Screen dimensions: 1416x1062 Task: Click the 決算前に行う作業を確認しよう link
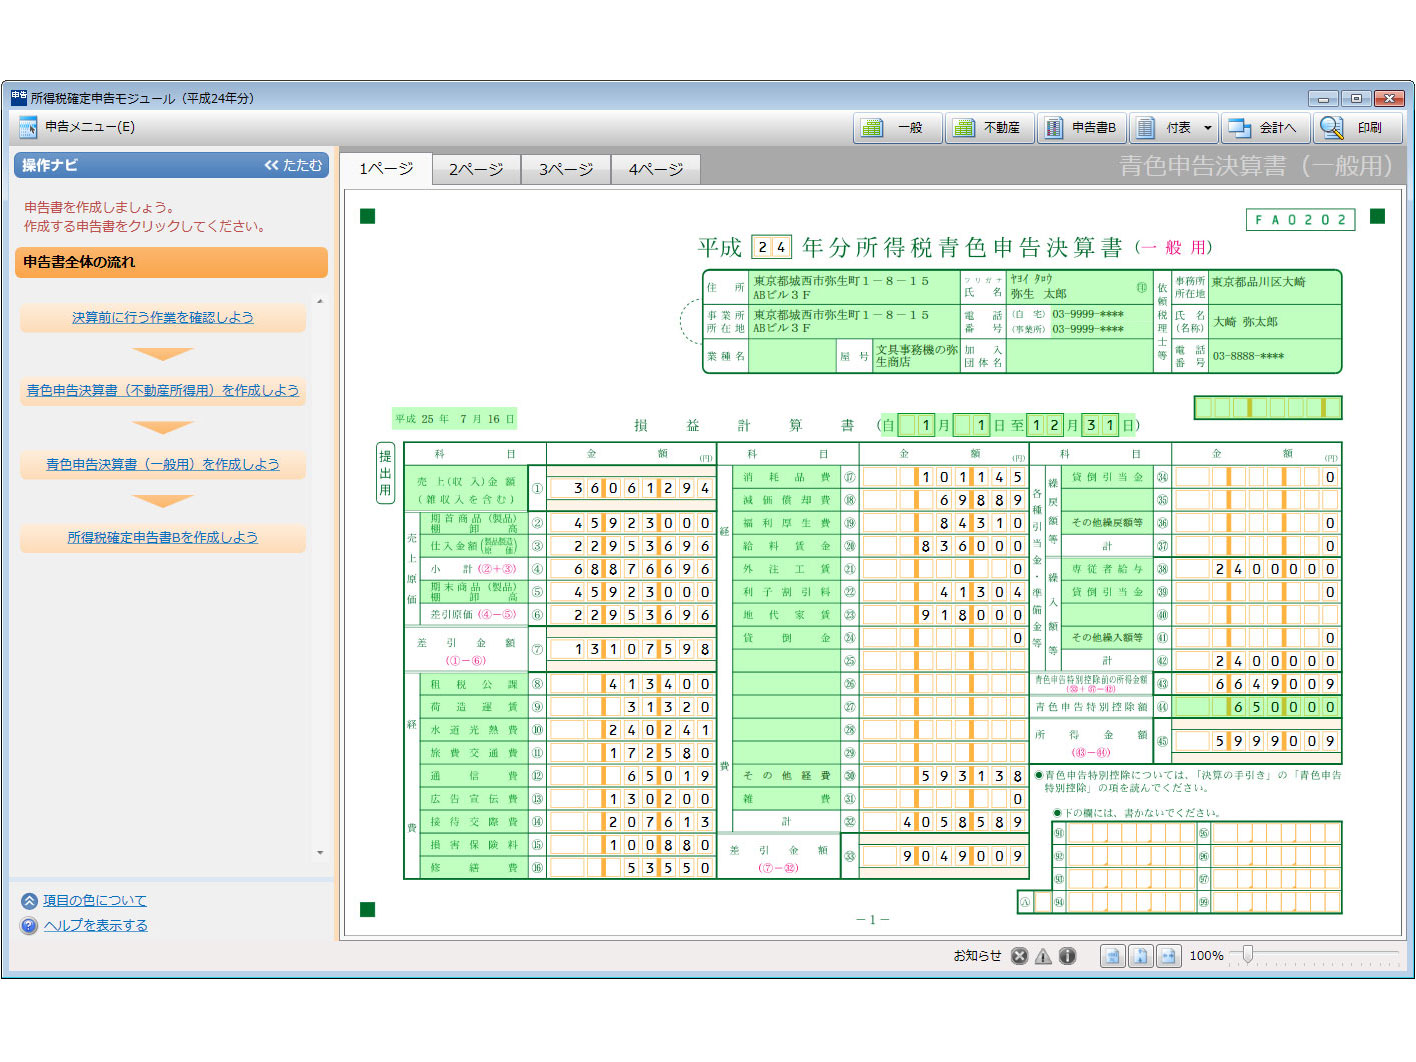click(162, 317)
